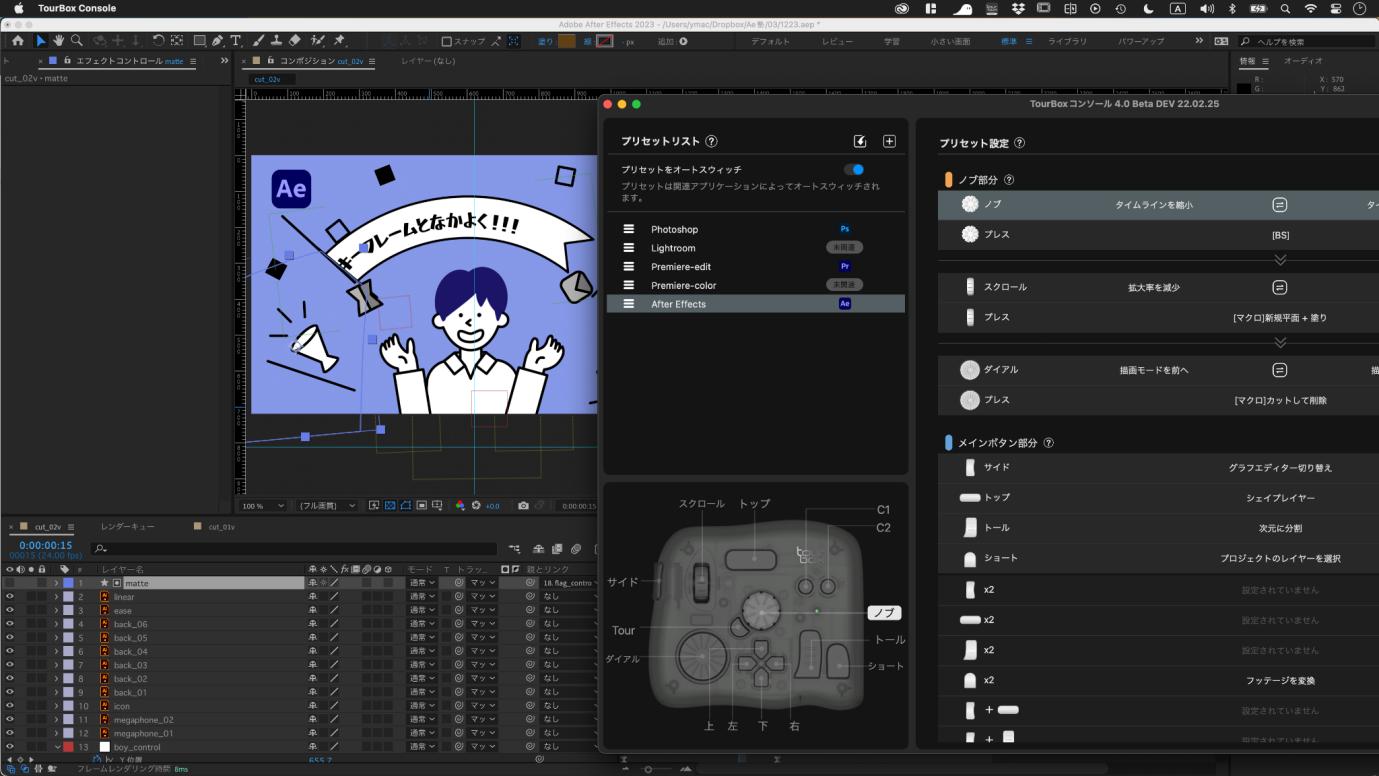1379x776 pixels.
Task: Click the help icon next to プリセットリスト
Action: click(711, 142)
